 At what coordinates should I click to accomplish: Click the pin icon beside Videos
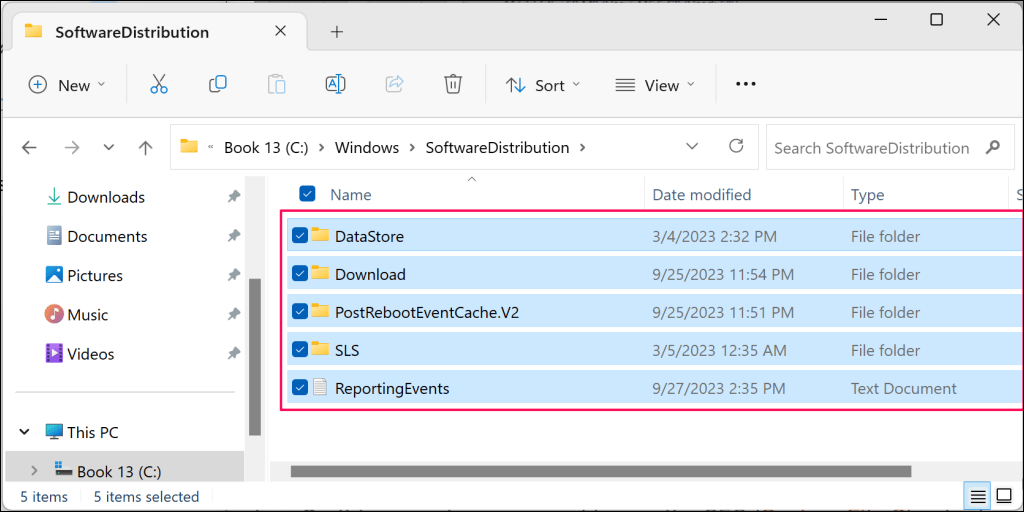[234, 353]
